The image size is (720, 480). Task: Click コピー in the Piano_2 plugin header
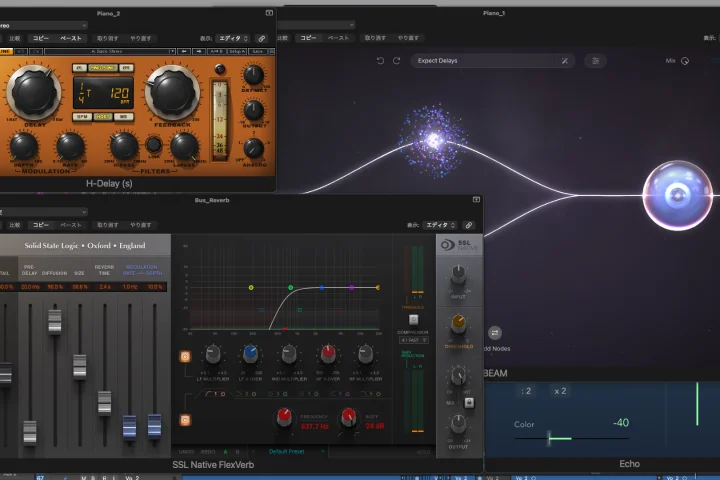tap(40, 39)
